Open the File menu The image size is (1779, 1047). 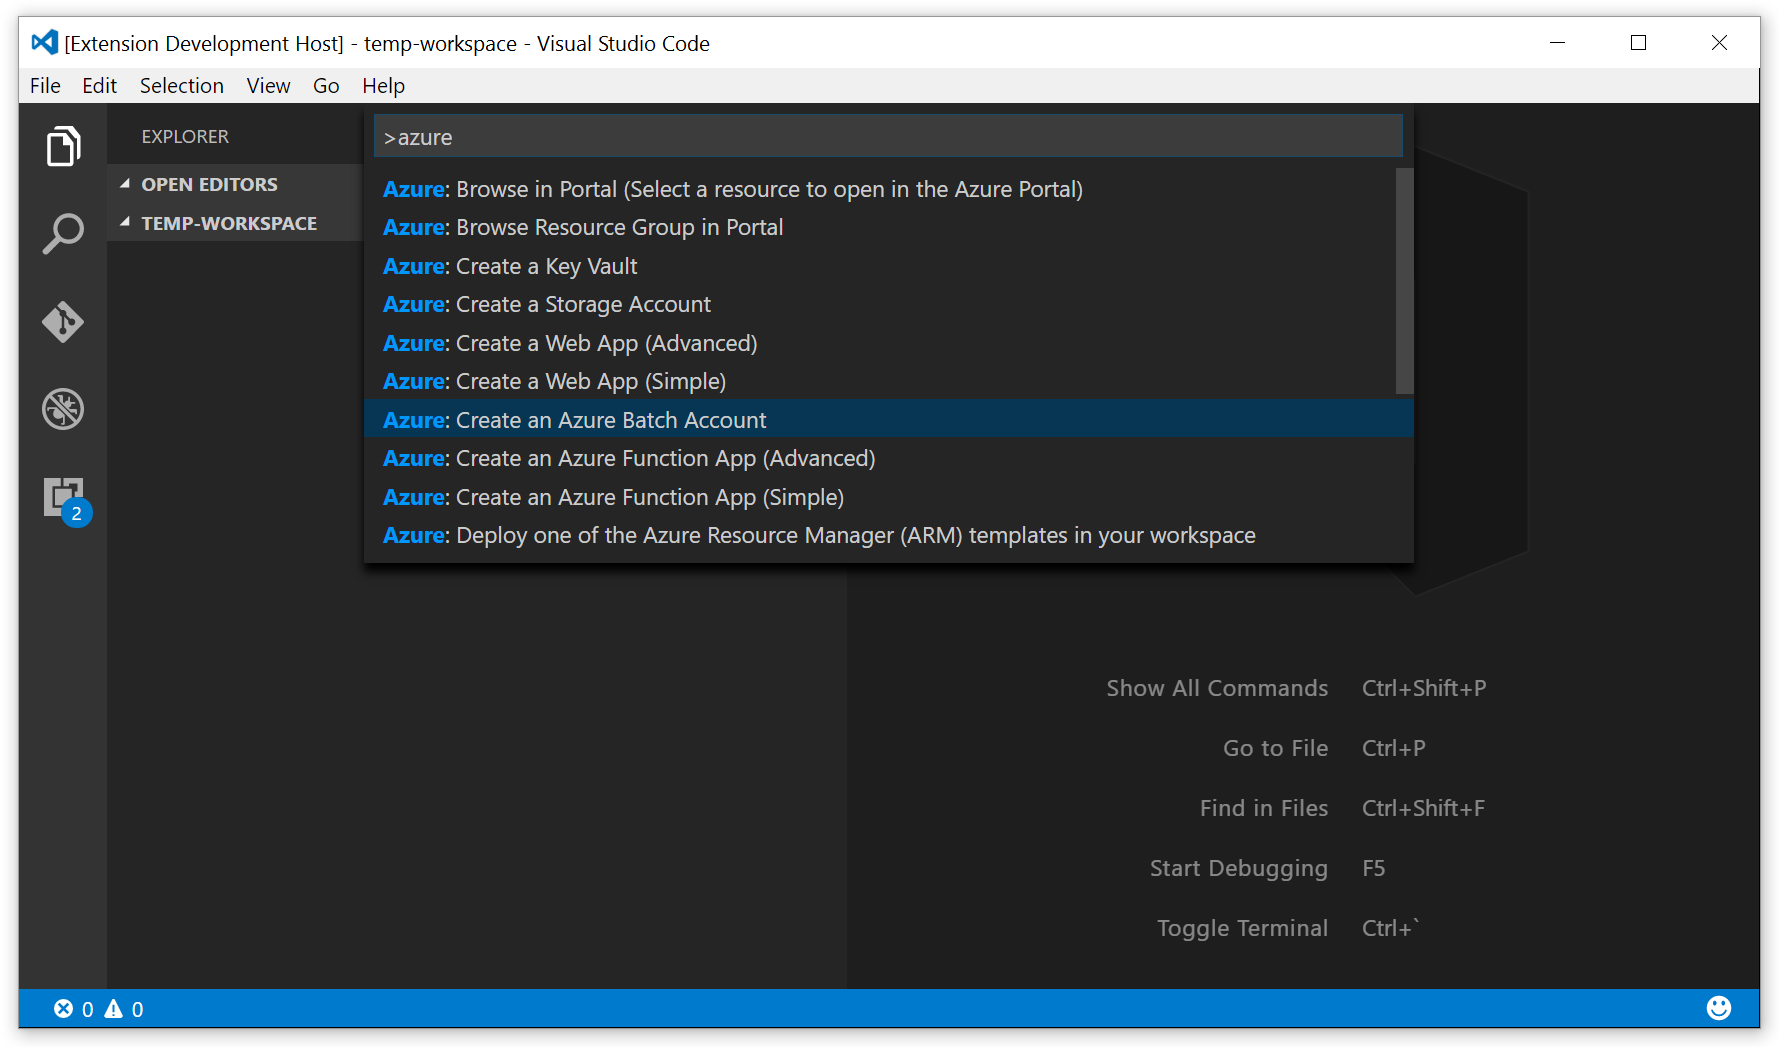click(x=45, y=86)
